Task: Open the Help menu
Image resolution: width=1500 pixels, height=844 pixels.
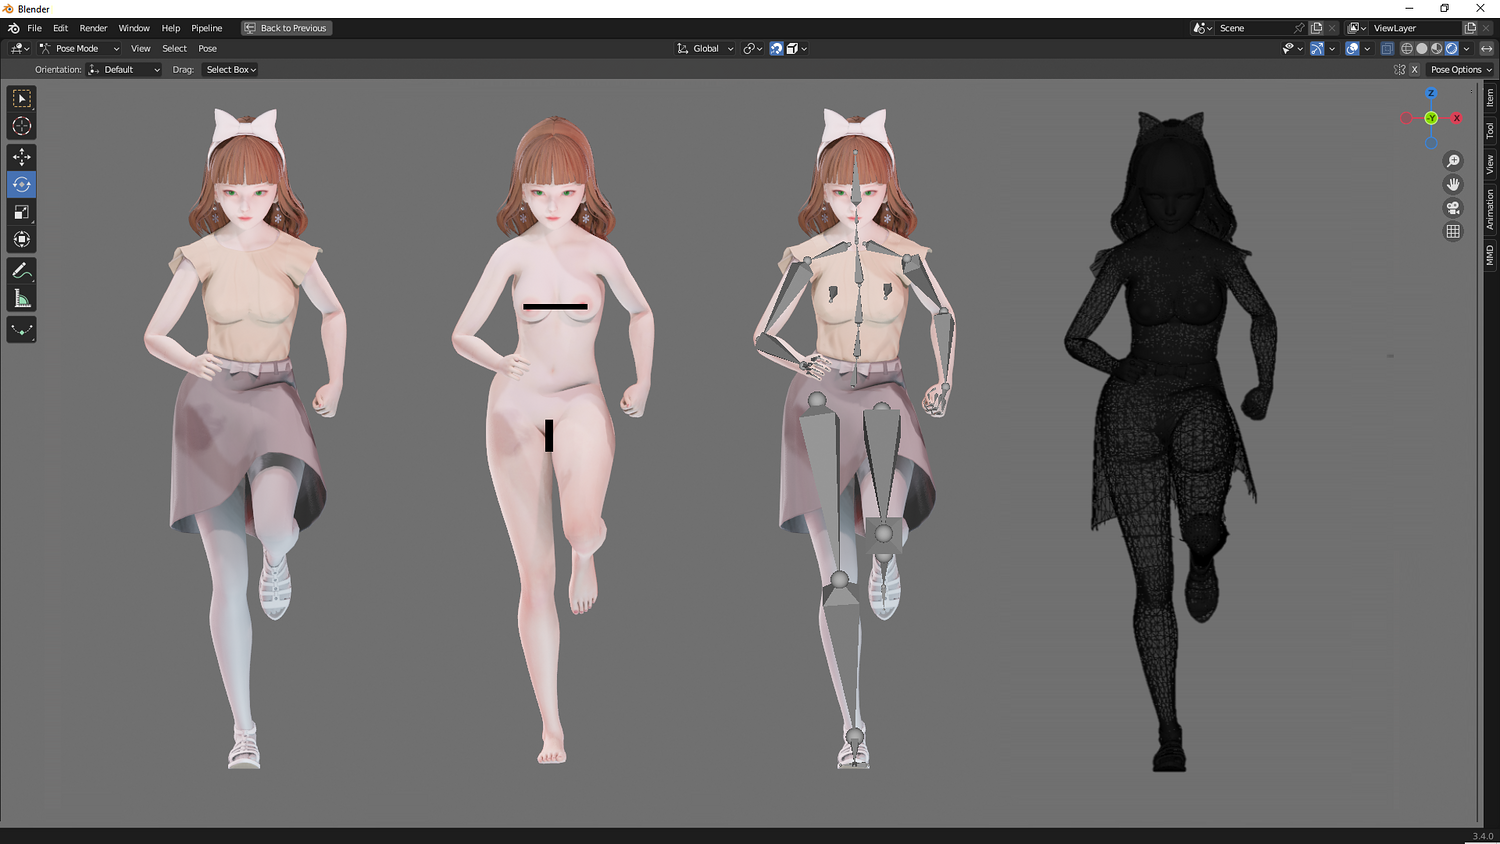Action: coord(171,28)
